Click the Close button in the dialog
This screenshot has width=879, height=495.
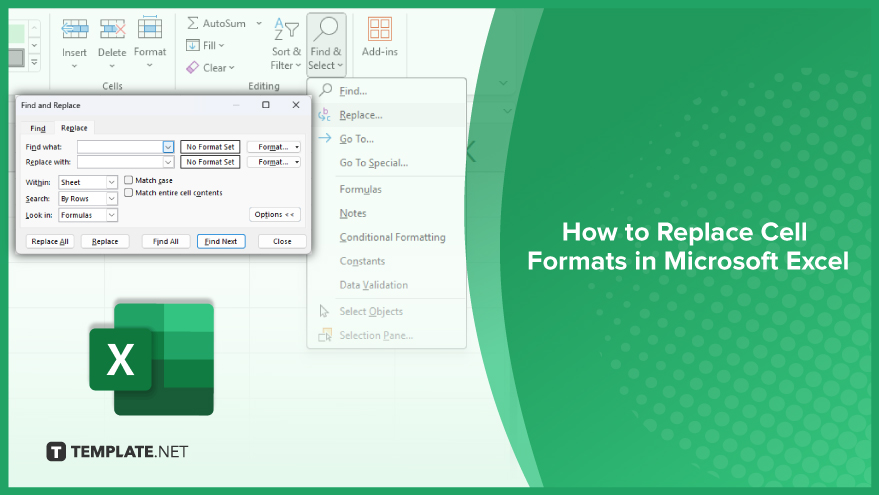[282, 241]
